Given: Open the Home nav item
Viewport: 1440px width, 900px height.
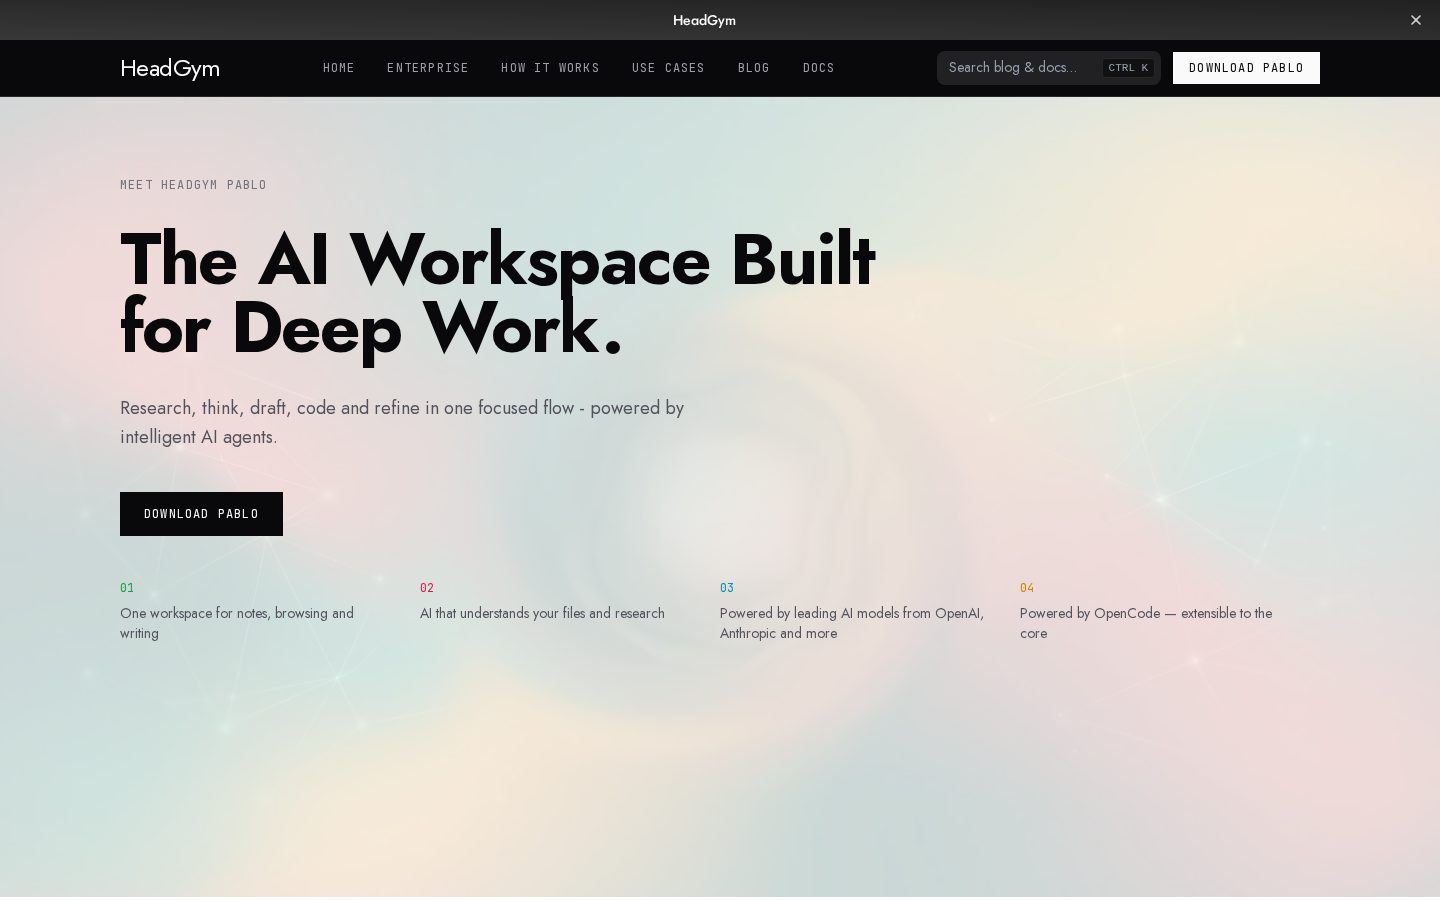Looking at the screenshot, I should (x=339, y=68).
